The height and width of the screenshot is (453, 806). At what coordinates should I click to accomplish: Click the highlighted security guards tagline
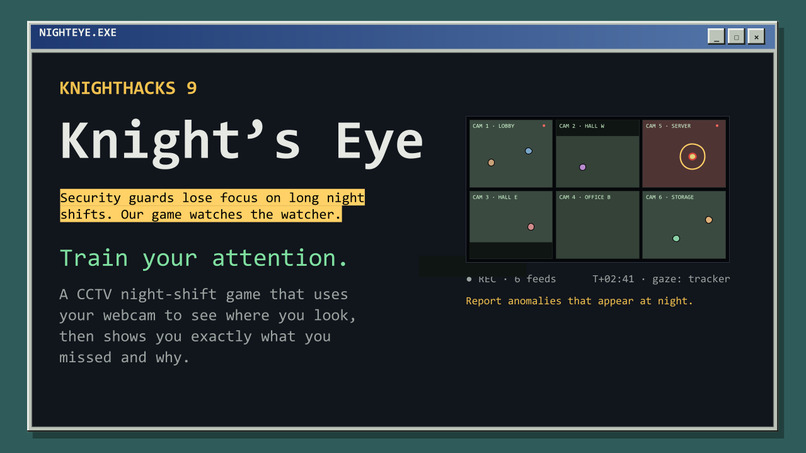click(x=212, y=206)
